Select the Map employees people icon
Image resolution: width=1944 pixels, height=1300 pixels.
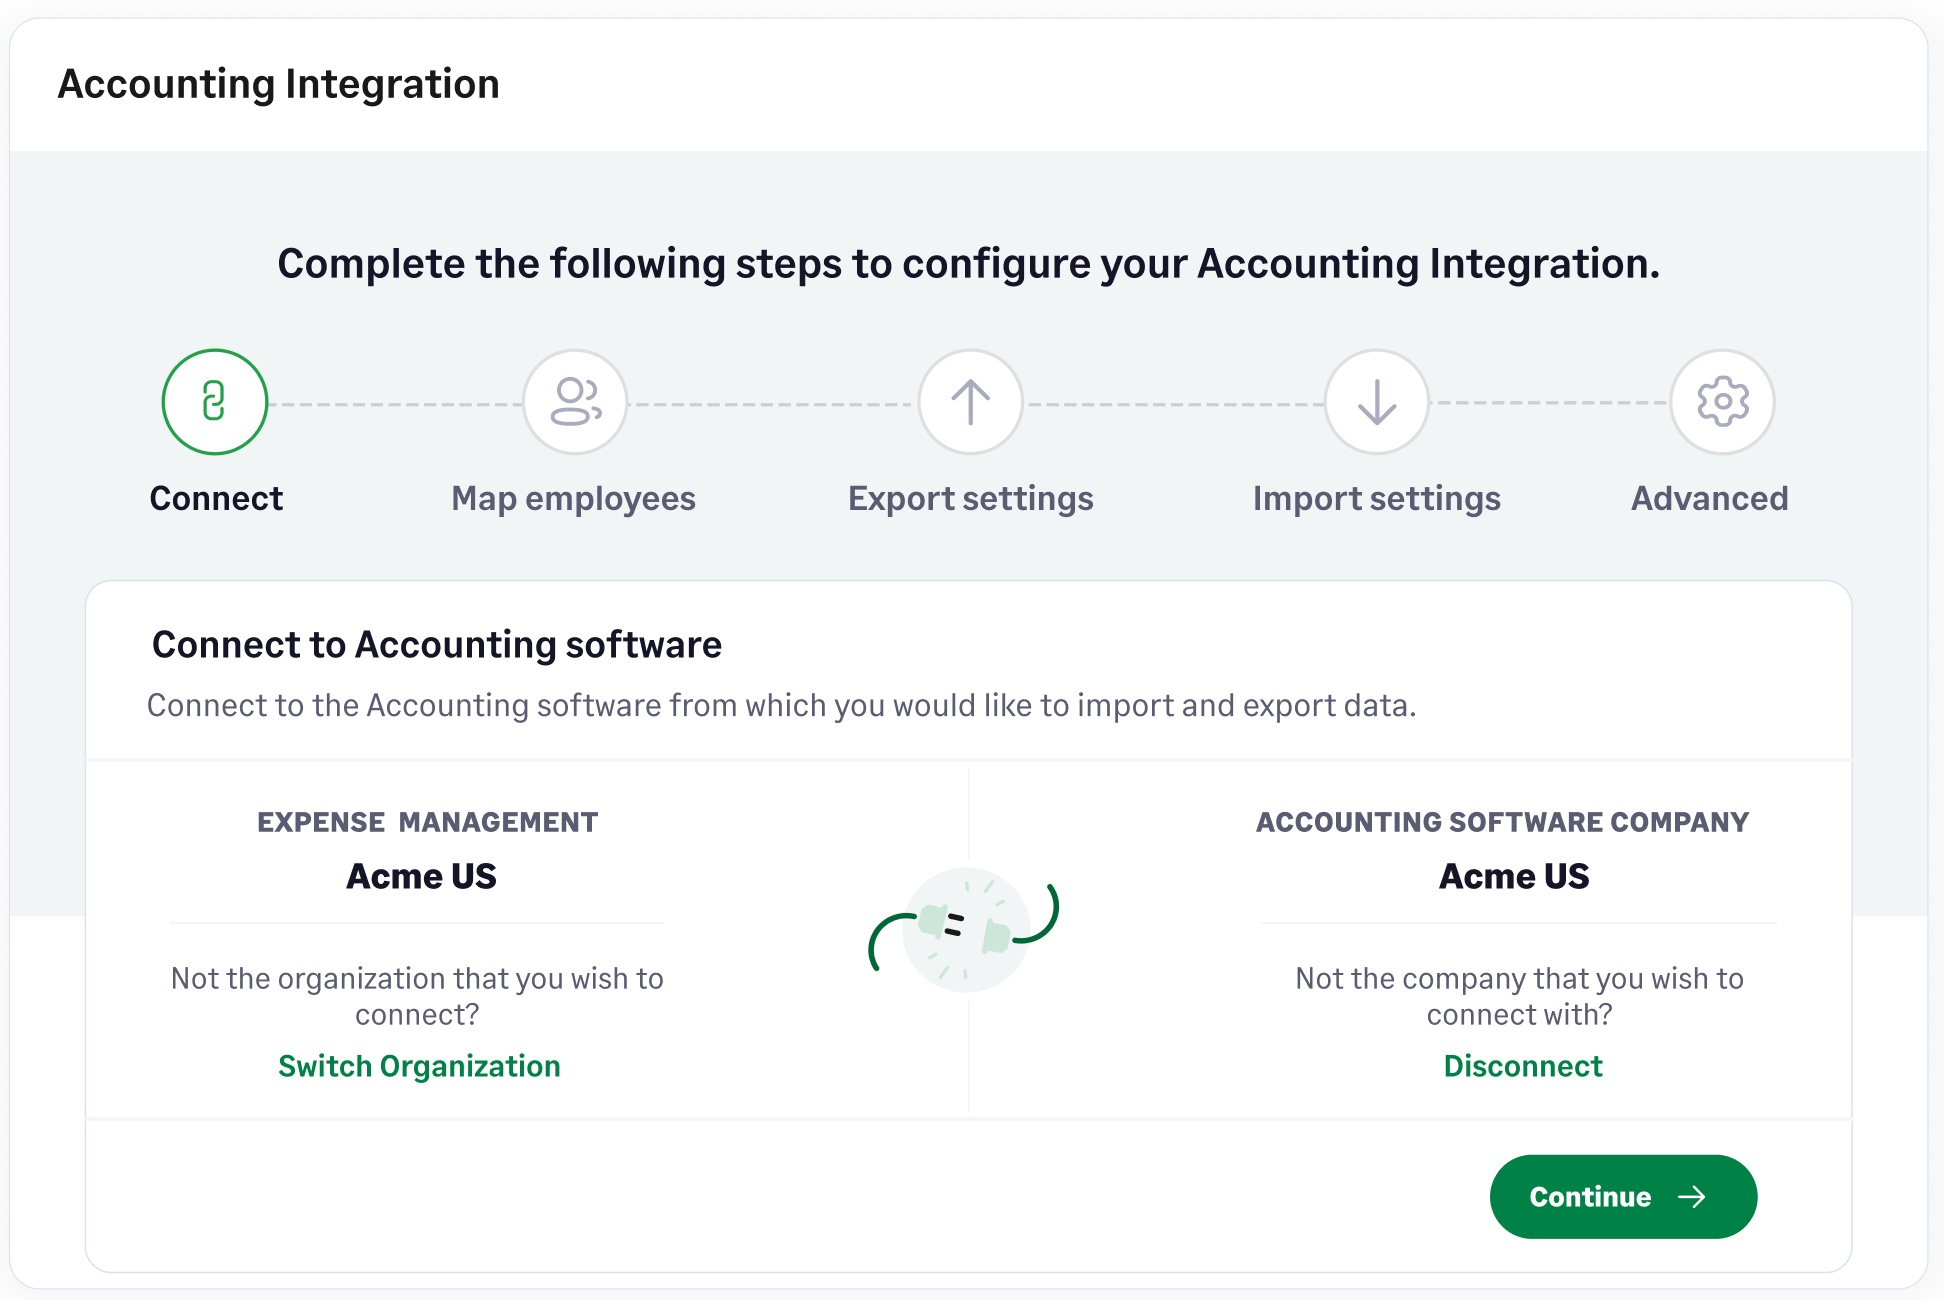574,401
